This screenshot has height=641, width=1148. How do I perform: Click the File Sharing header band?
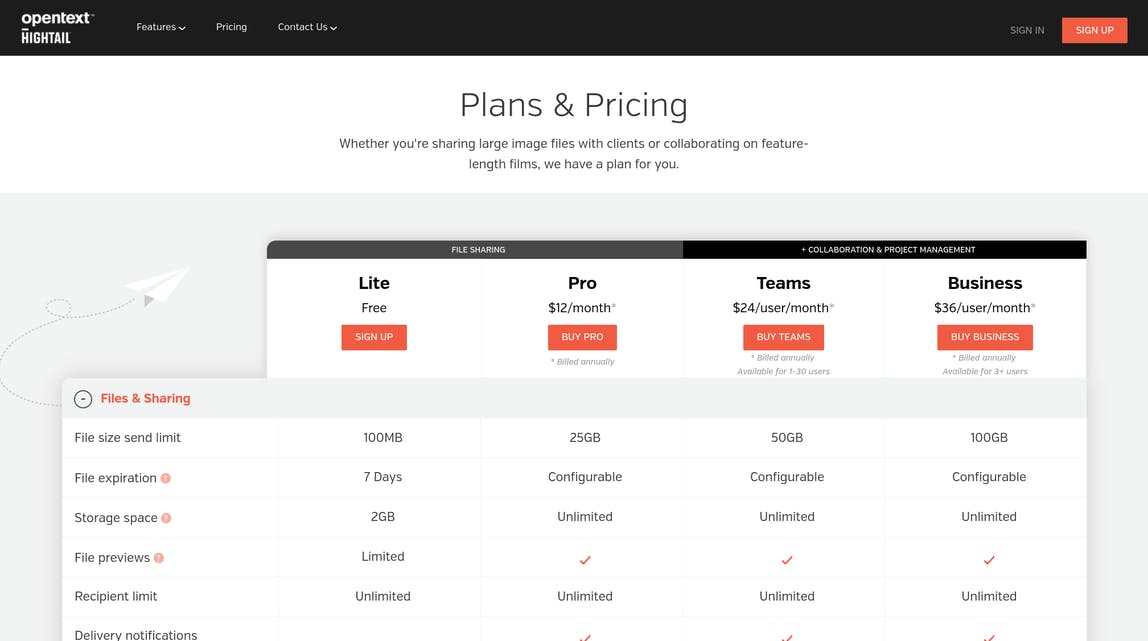point(478,249)
